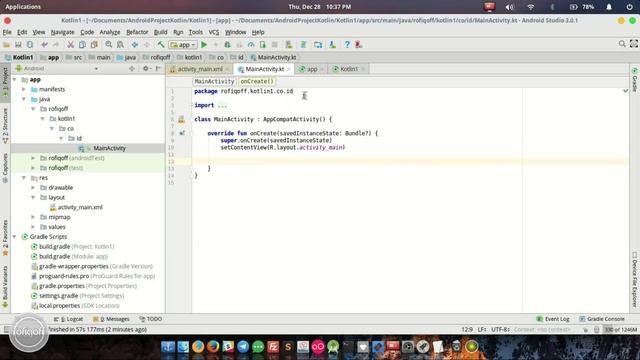Open the Build menu

coord(160,32)
